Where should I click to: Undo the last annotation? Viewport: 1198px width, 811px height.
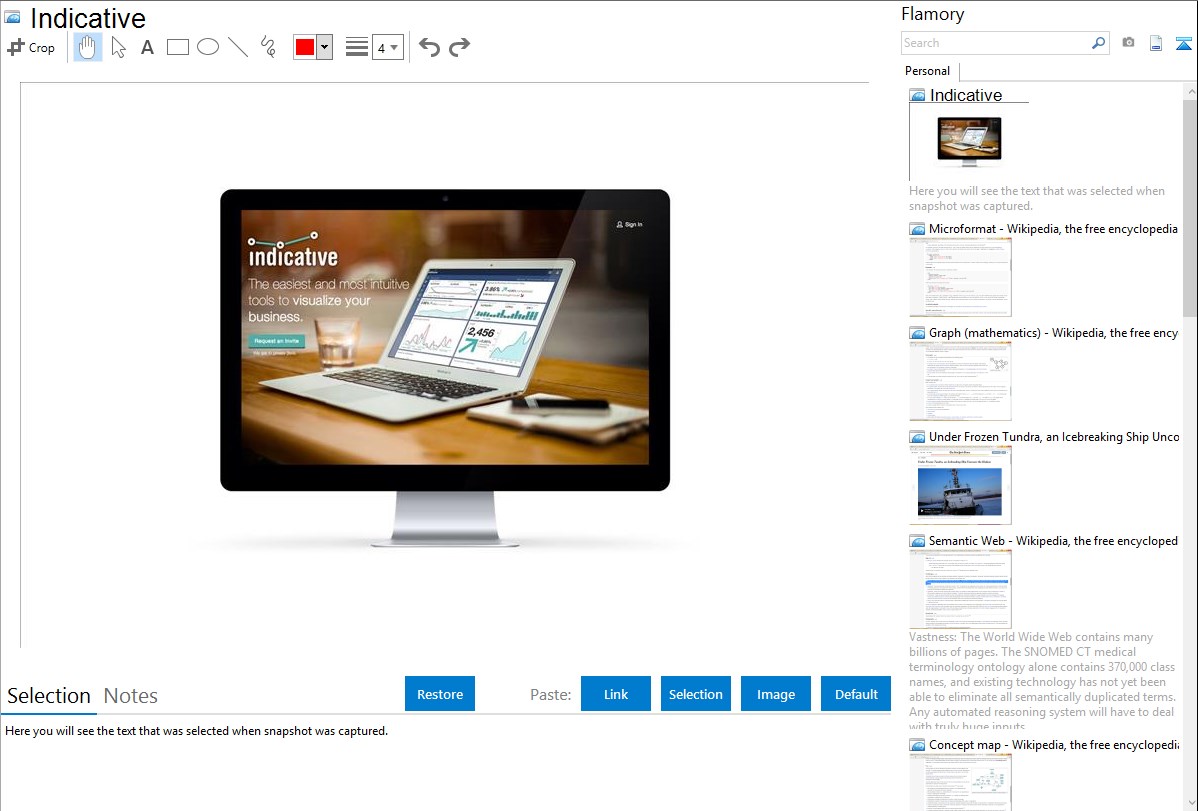pos(429,47)
